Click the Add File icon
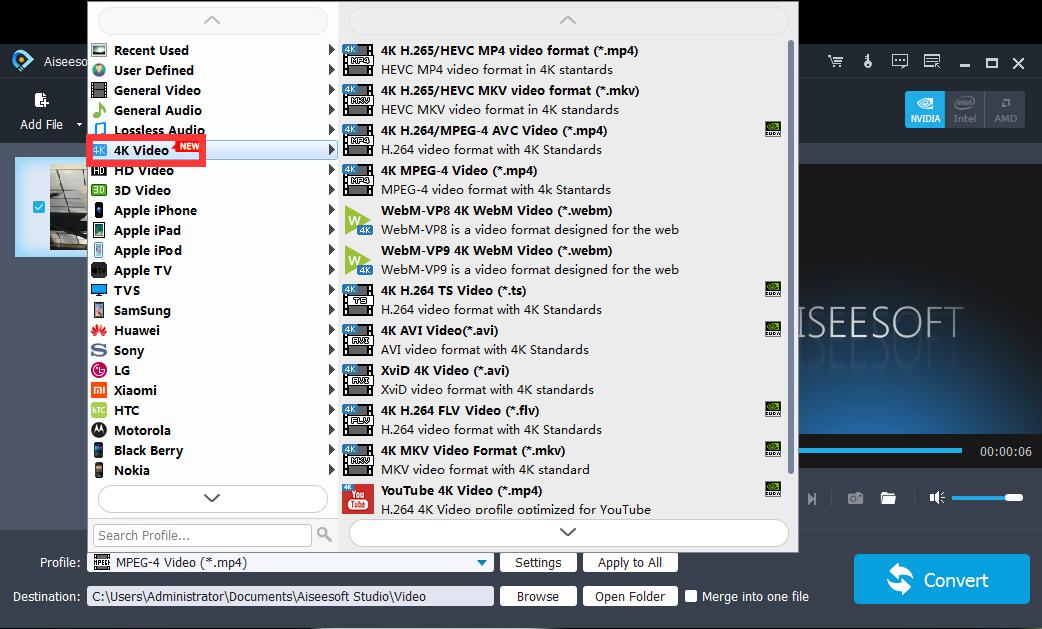 41,100
